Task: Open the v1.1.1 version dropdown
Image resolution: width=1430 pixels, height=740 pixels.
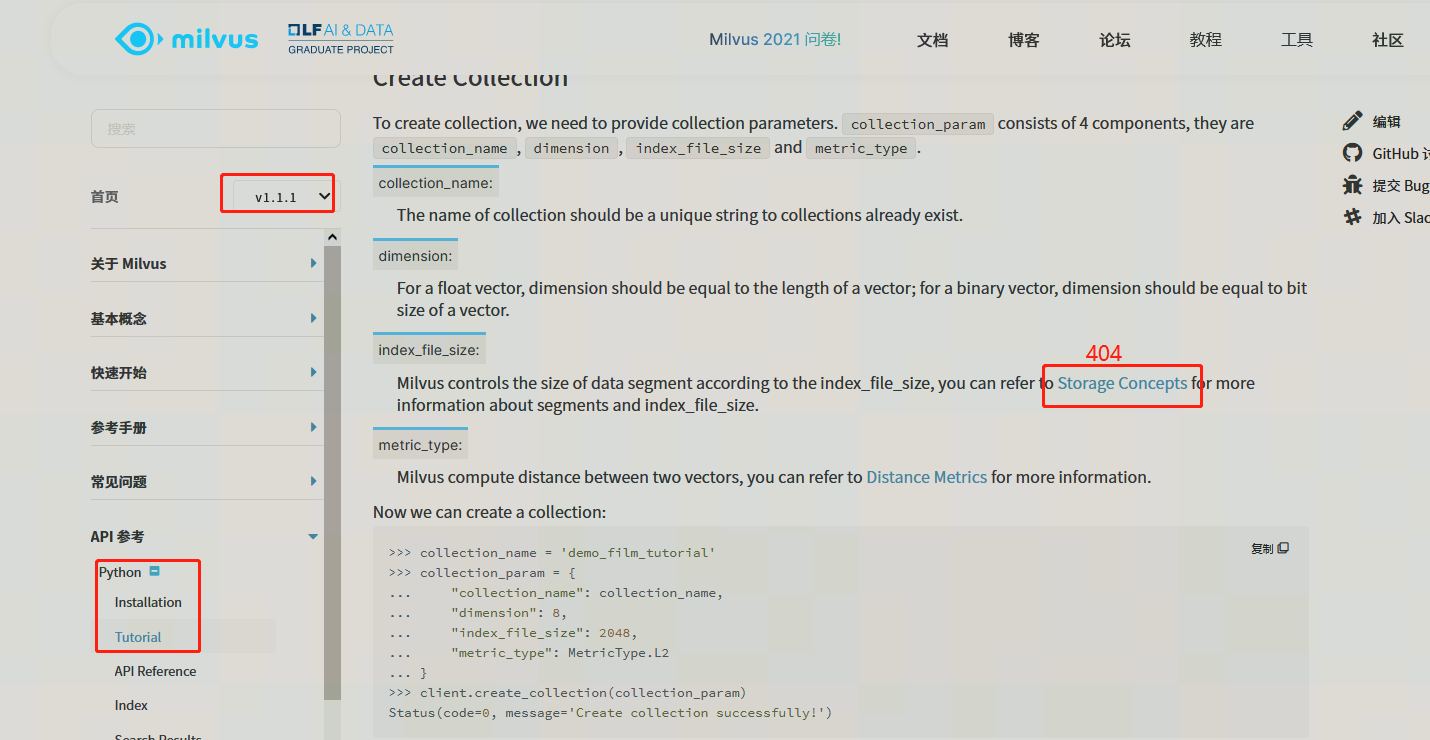Action: pos(277,193)
